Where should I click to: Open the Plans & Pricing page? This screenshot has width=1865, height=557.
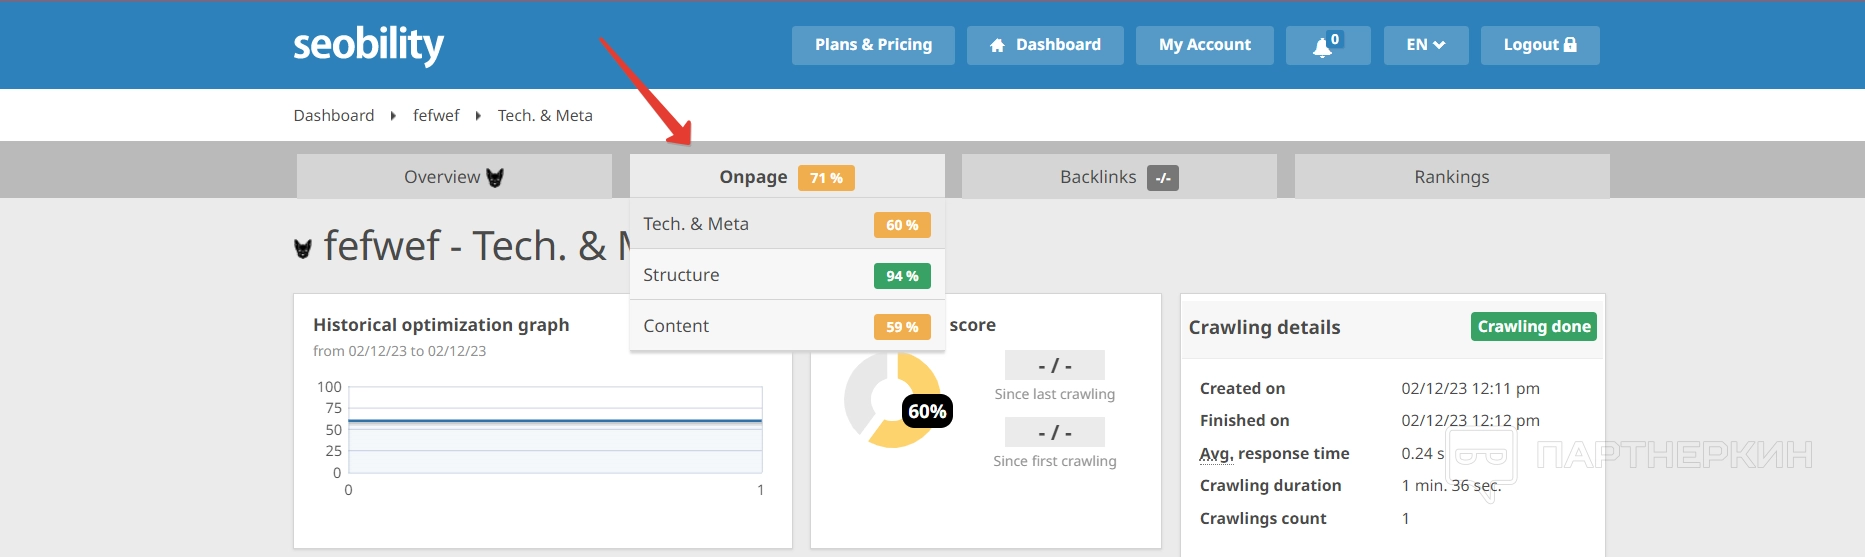tap(873, 45)
